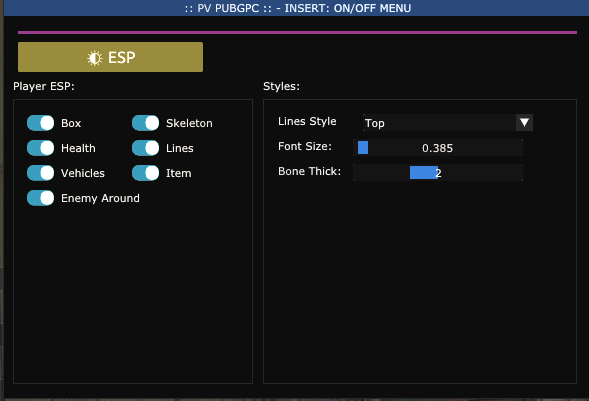Screen dimensions: 589x401
Task: Click the sun icon on ESP tab
Action: pos(95,58)
